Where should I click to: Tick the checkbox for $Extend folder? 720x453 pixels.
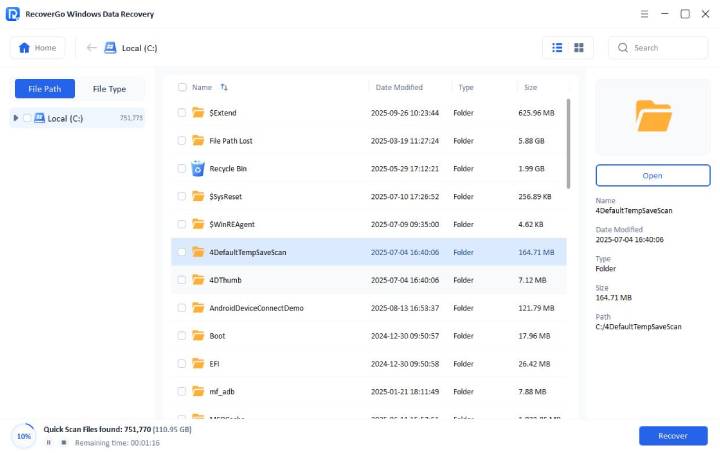(x=182, y=113)
